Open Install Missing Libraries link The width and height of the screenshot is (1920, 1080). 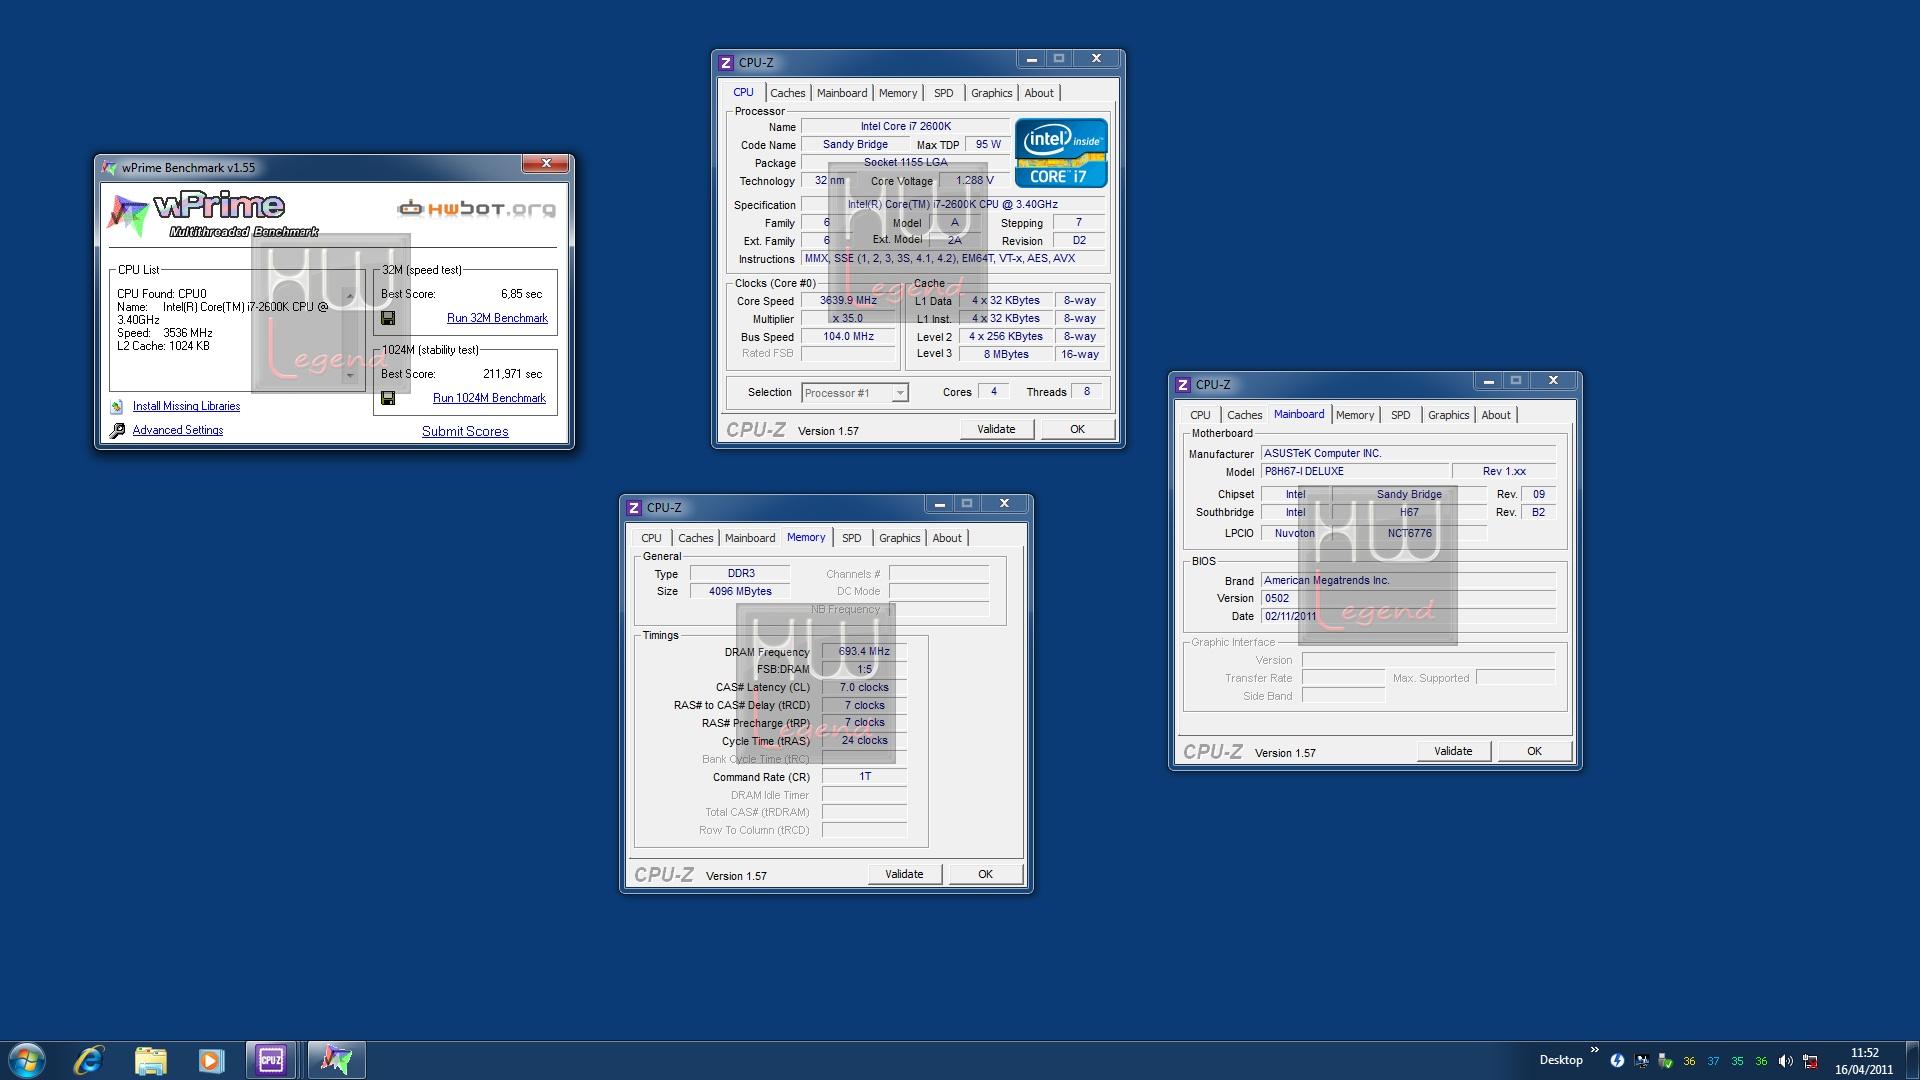186,406
